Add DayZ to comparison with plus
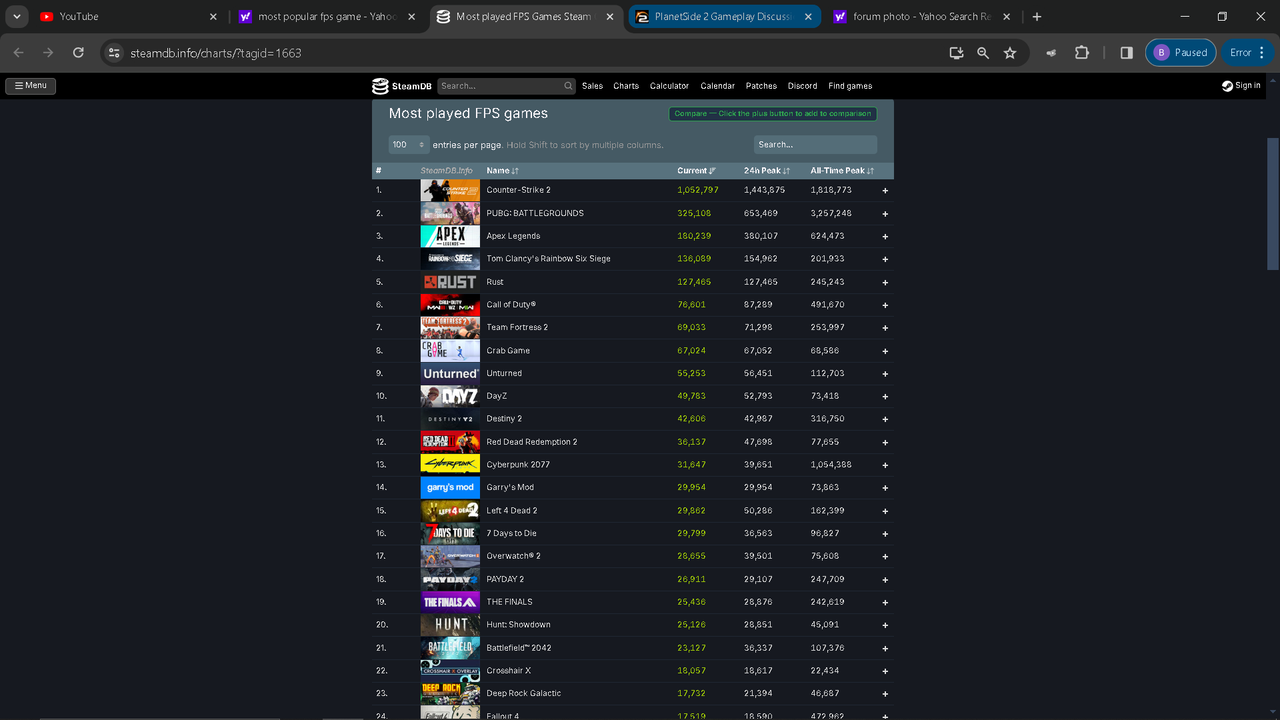Image resolution: width=1280 pixels, height=720 pixels. coord(885,396)
